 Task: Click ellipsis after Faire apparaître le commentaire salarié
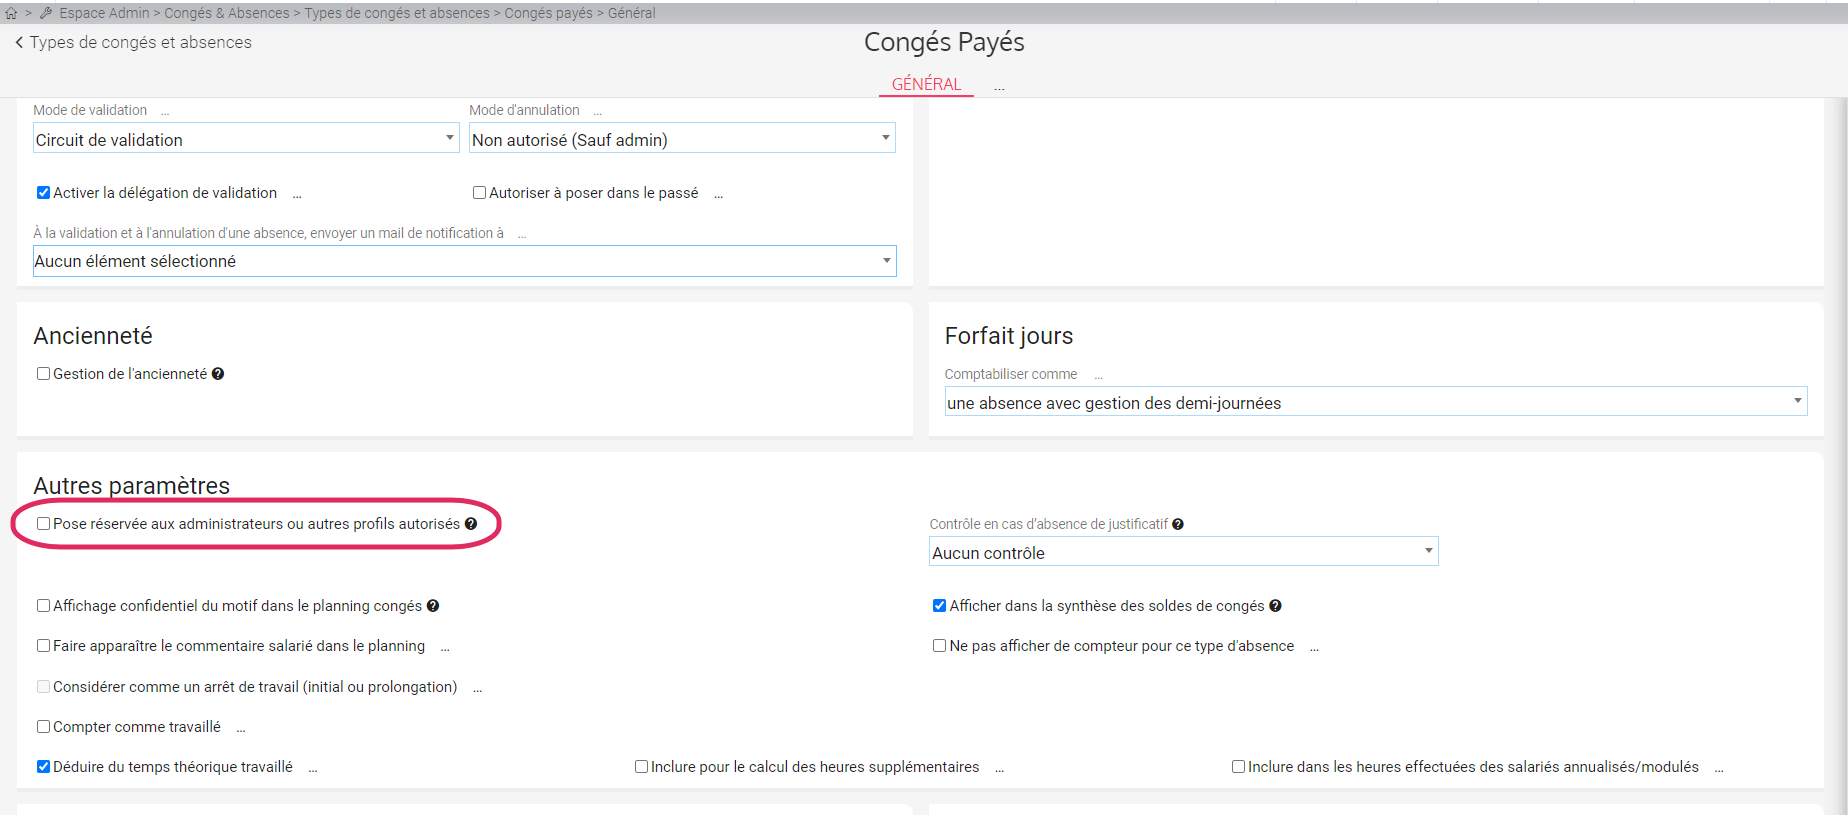[445, 648]
